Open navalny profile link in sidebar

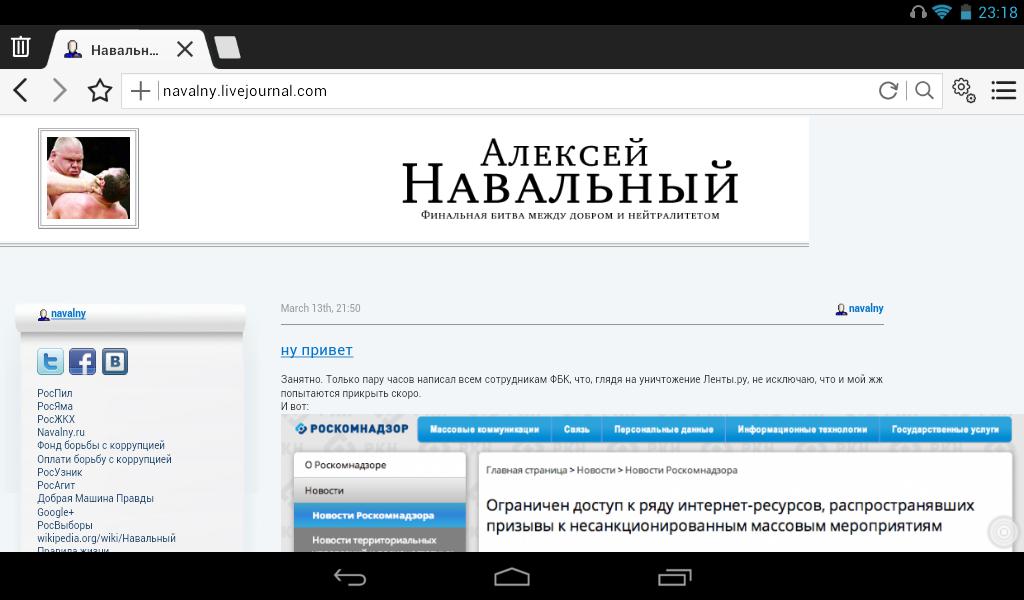click(68, 313)
